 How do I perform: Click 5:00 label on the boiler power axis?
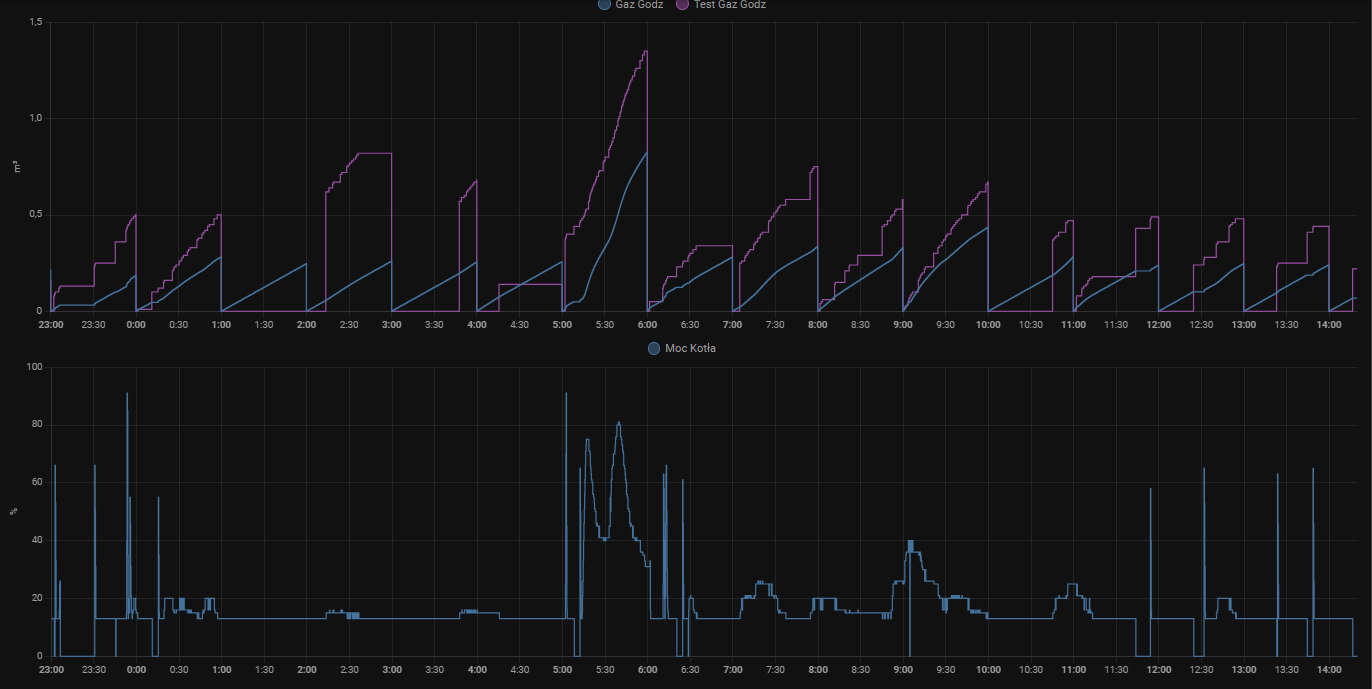[562, 669]
